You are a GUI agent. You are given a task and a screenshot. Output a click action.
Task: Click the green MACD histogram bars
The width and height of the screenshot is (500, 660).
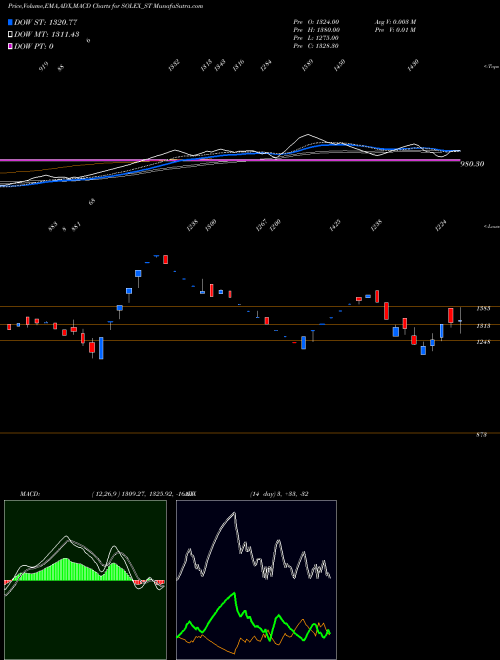coord(65,569)
